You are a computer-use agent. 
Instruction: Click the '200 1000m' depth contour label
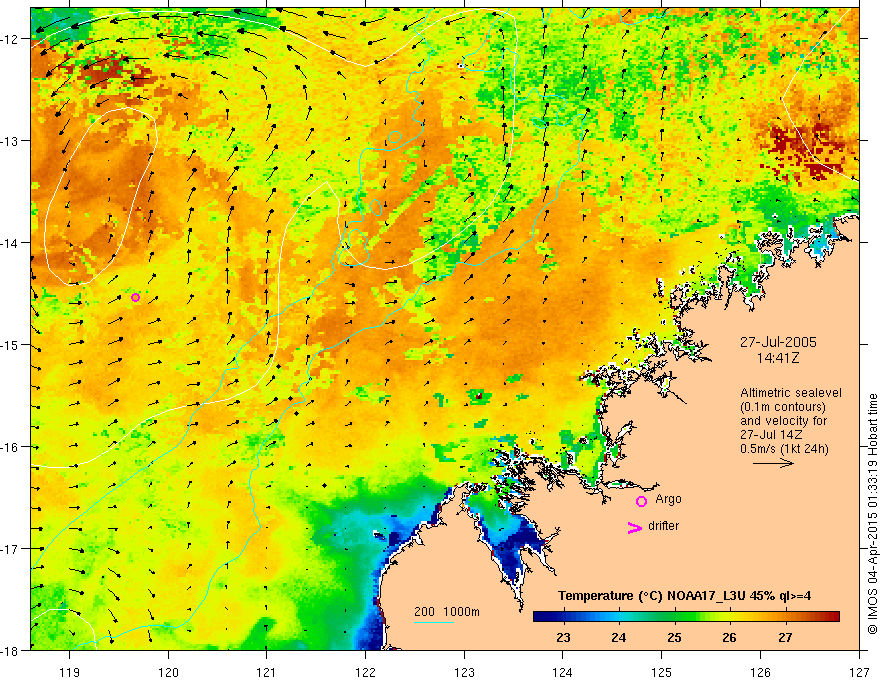pos(447,612)
